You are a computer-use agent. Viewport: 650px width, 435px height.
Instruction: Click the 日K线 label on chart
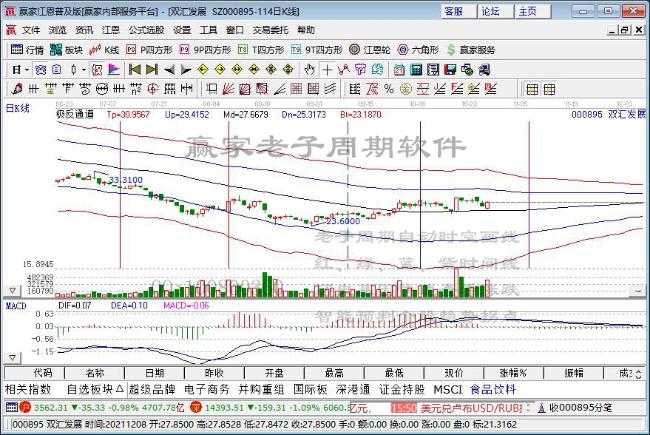coord(18,108)
